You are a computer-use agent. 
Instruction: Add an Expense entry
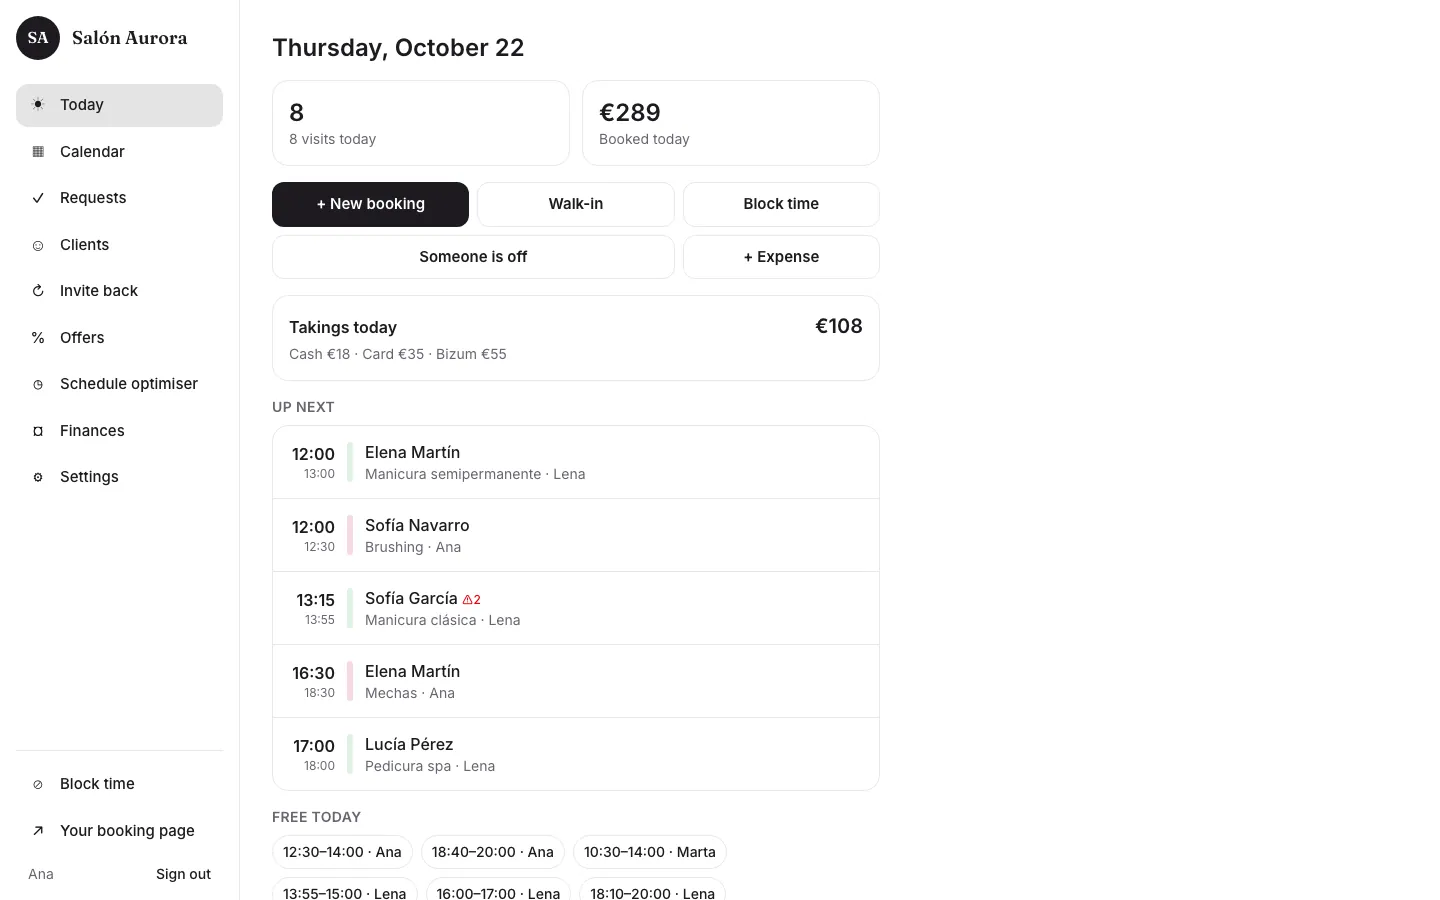coord(781,257)
